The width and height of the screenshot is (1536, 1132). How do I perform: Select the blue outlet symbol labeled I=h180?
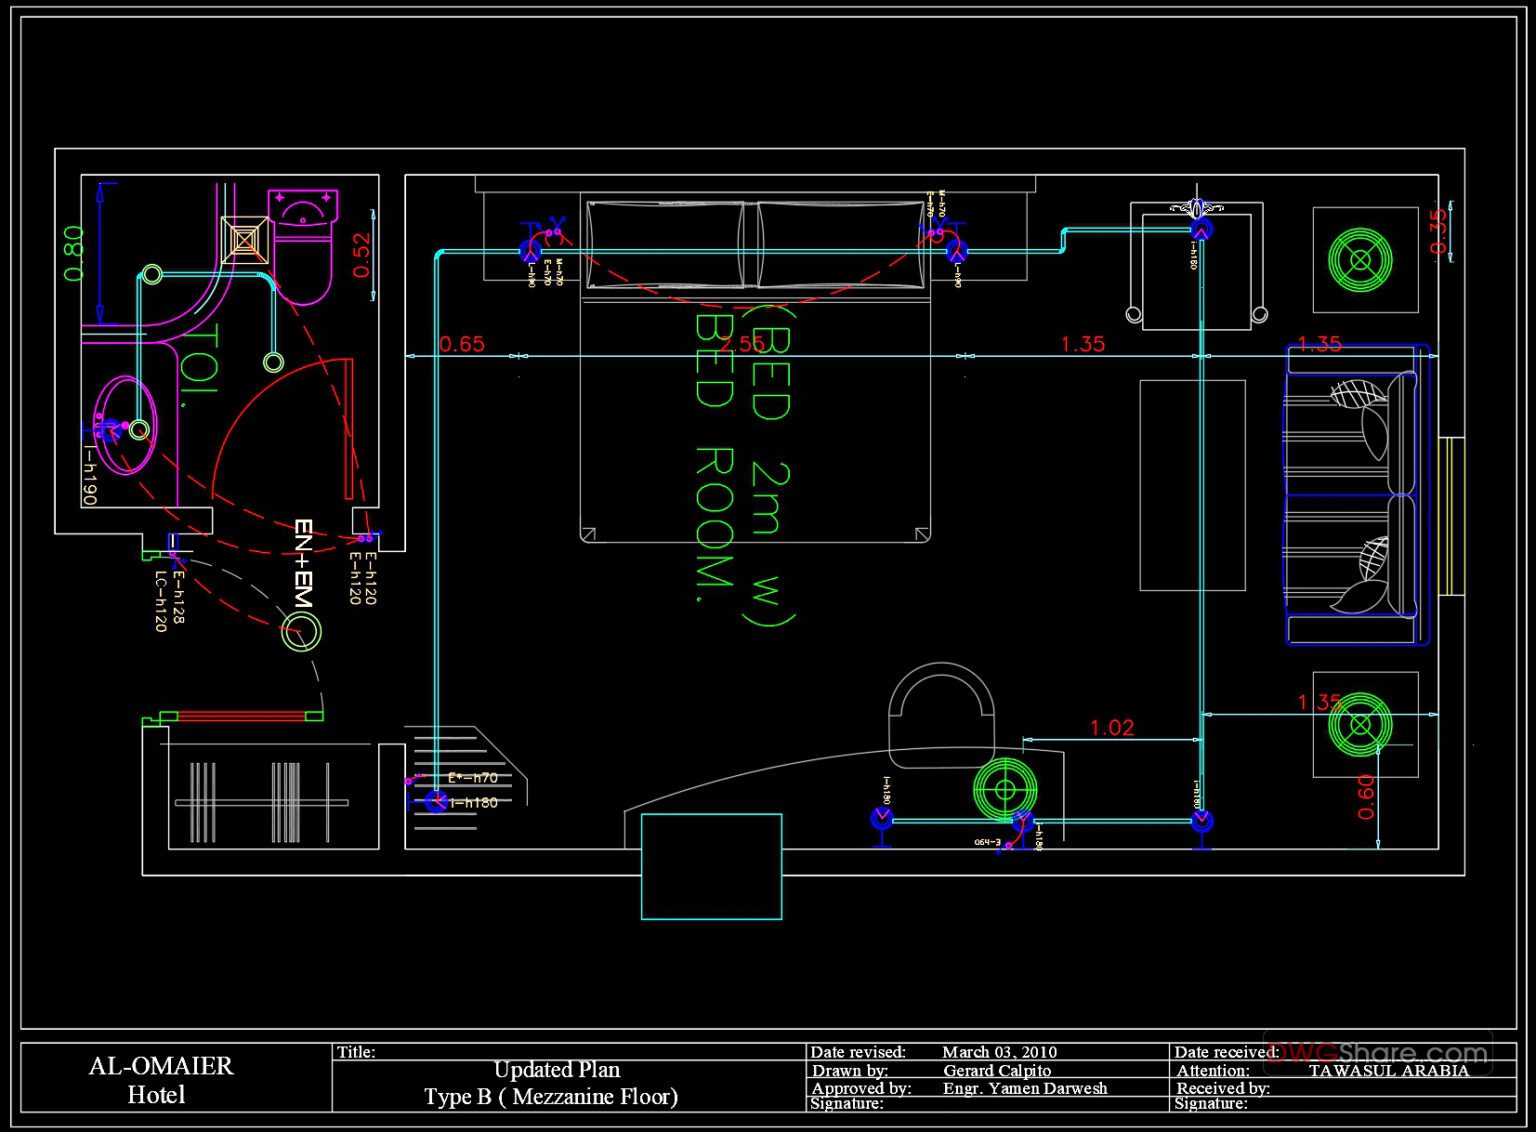pos(437,800)
